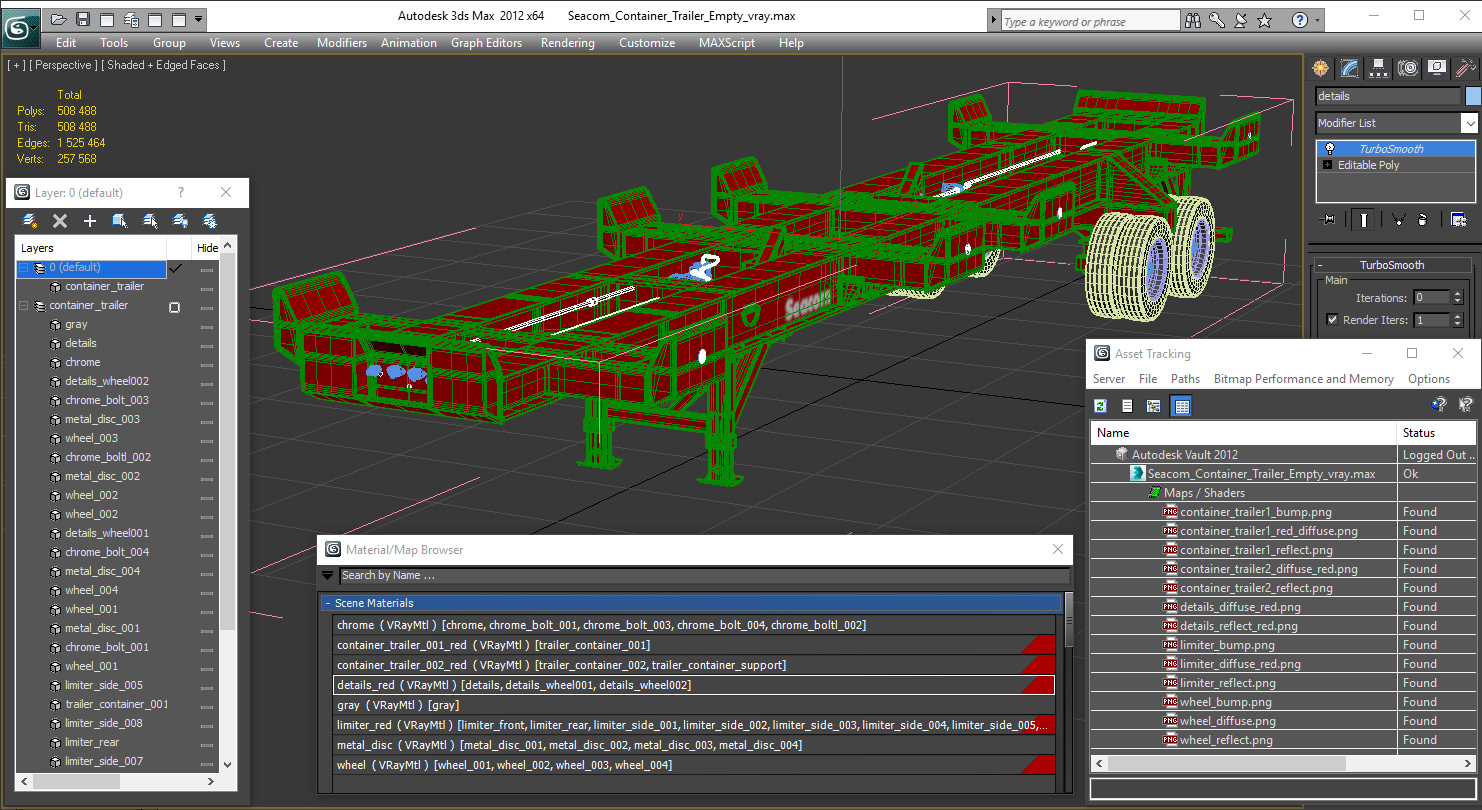
Task: Collapse the 0 (default) layer tree
Action: [x=24, y=268]
